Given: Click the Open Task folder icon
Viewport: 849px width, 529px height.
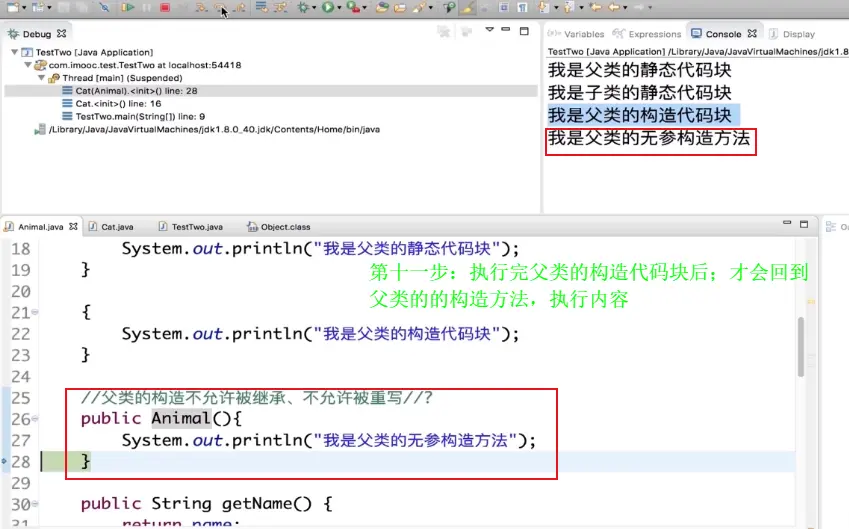Looking at the screenshot, I should pyautogui.click(x=400, y=7).
